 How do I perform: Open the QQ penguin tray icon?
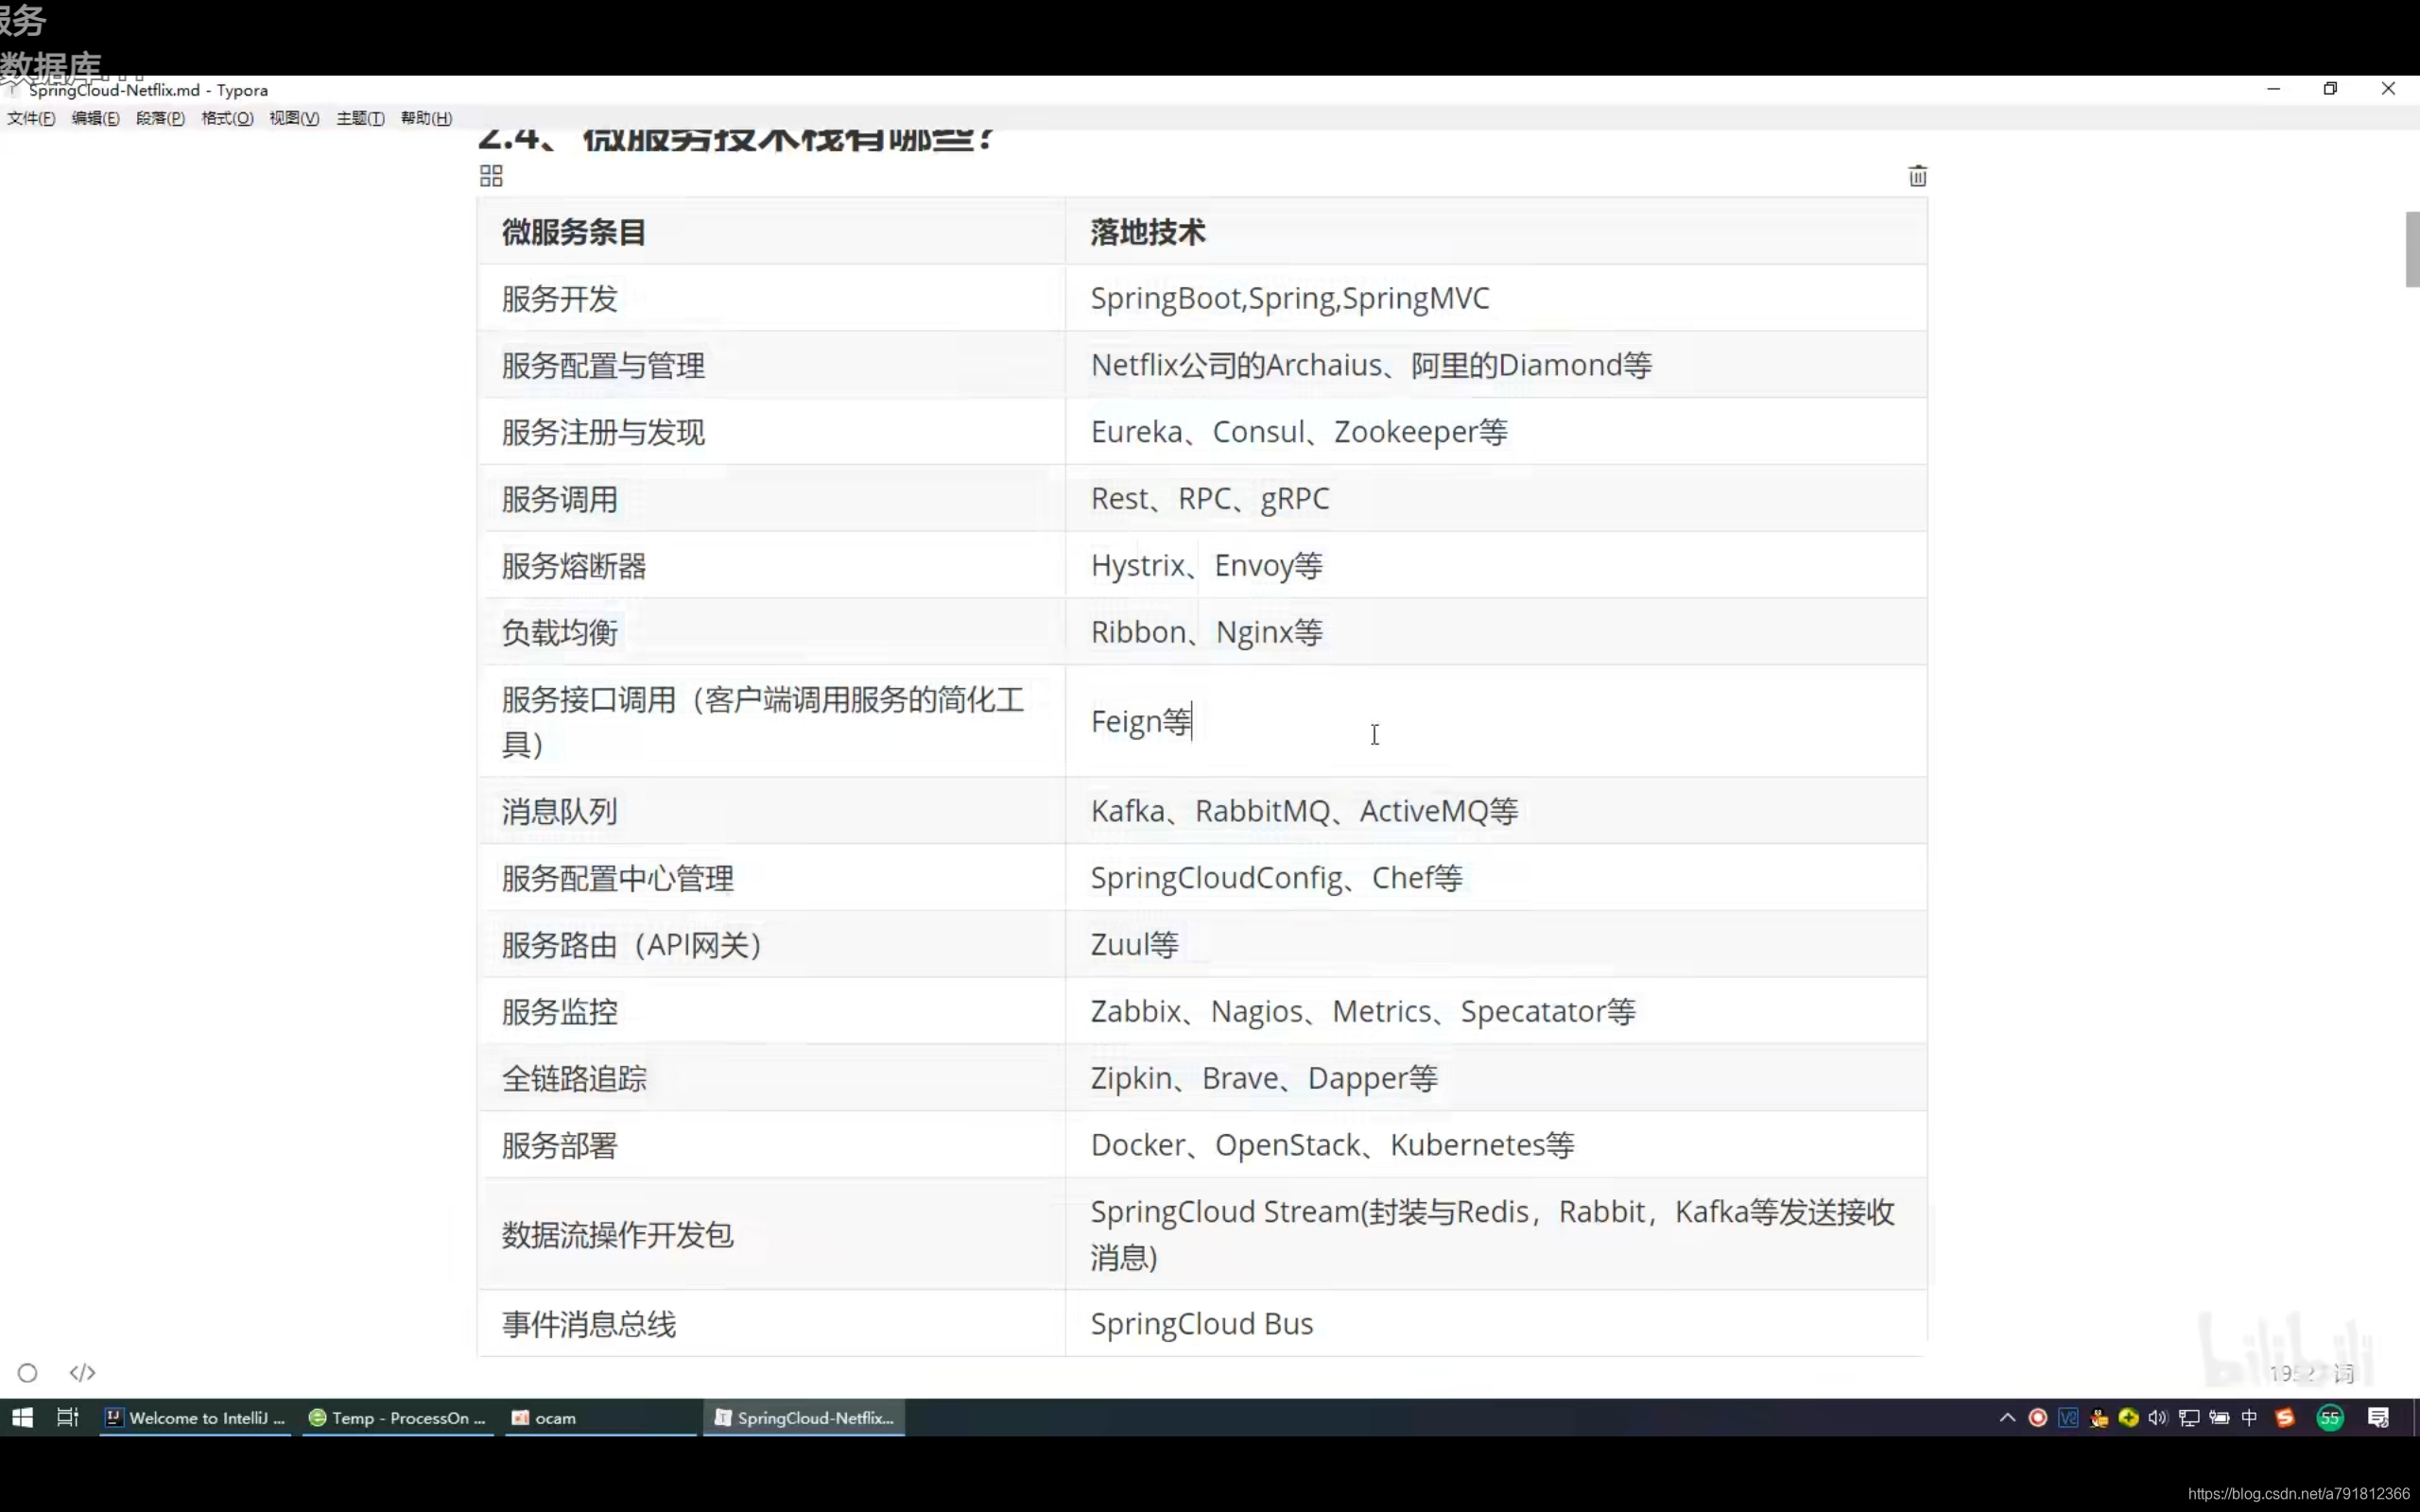(x=2099, y=1417)
